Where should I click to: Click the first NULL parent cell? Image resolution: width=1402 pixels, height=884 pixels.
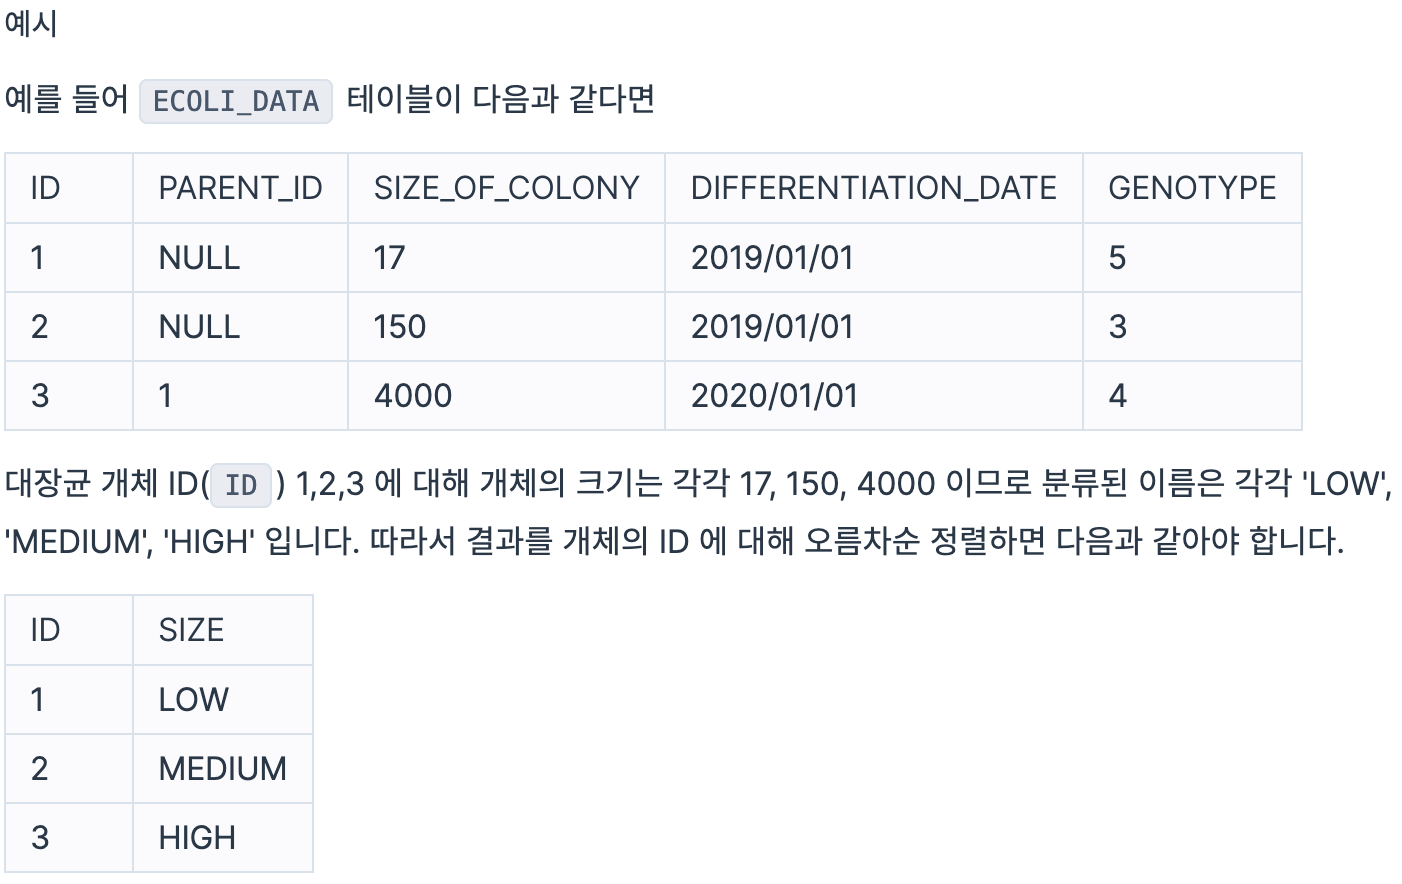point(240,257)
